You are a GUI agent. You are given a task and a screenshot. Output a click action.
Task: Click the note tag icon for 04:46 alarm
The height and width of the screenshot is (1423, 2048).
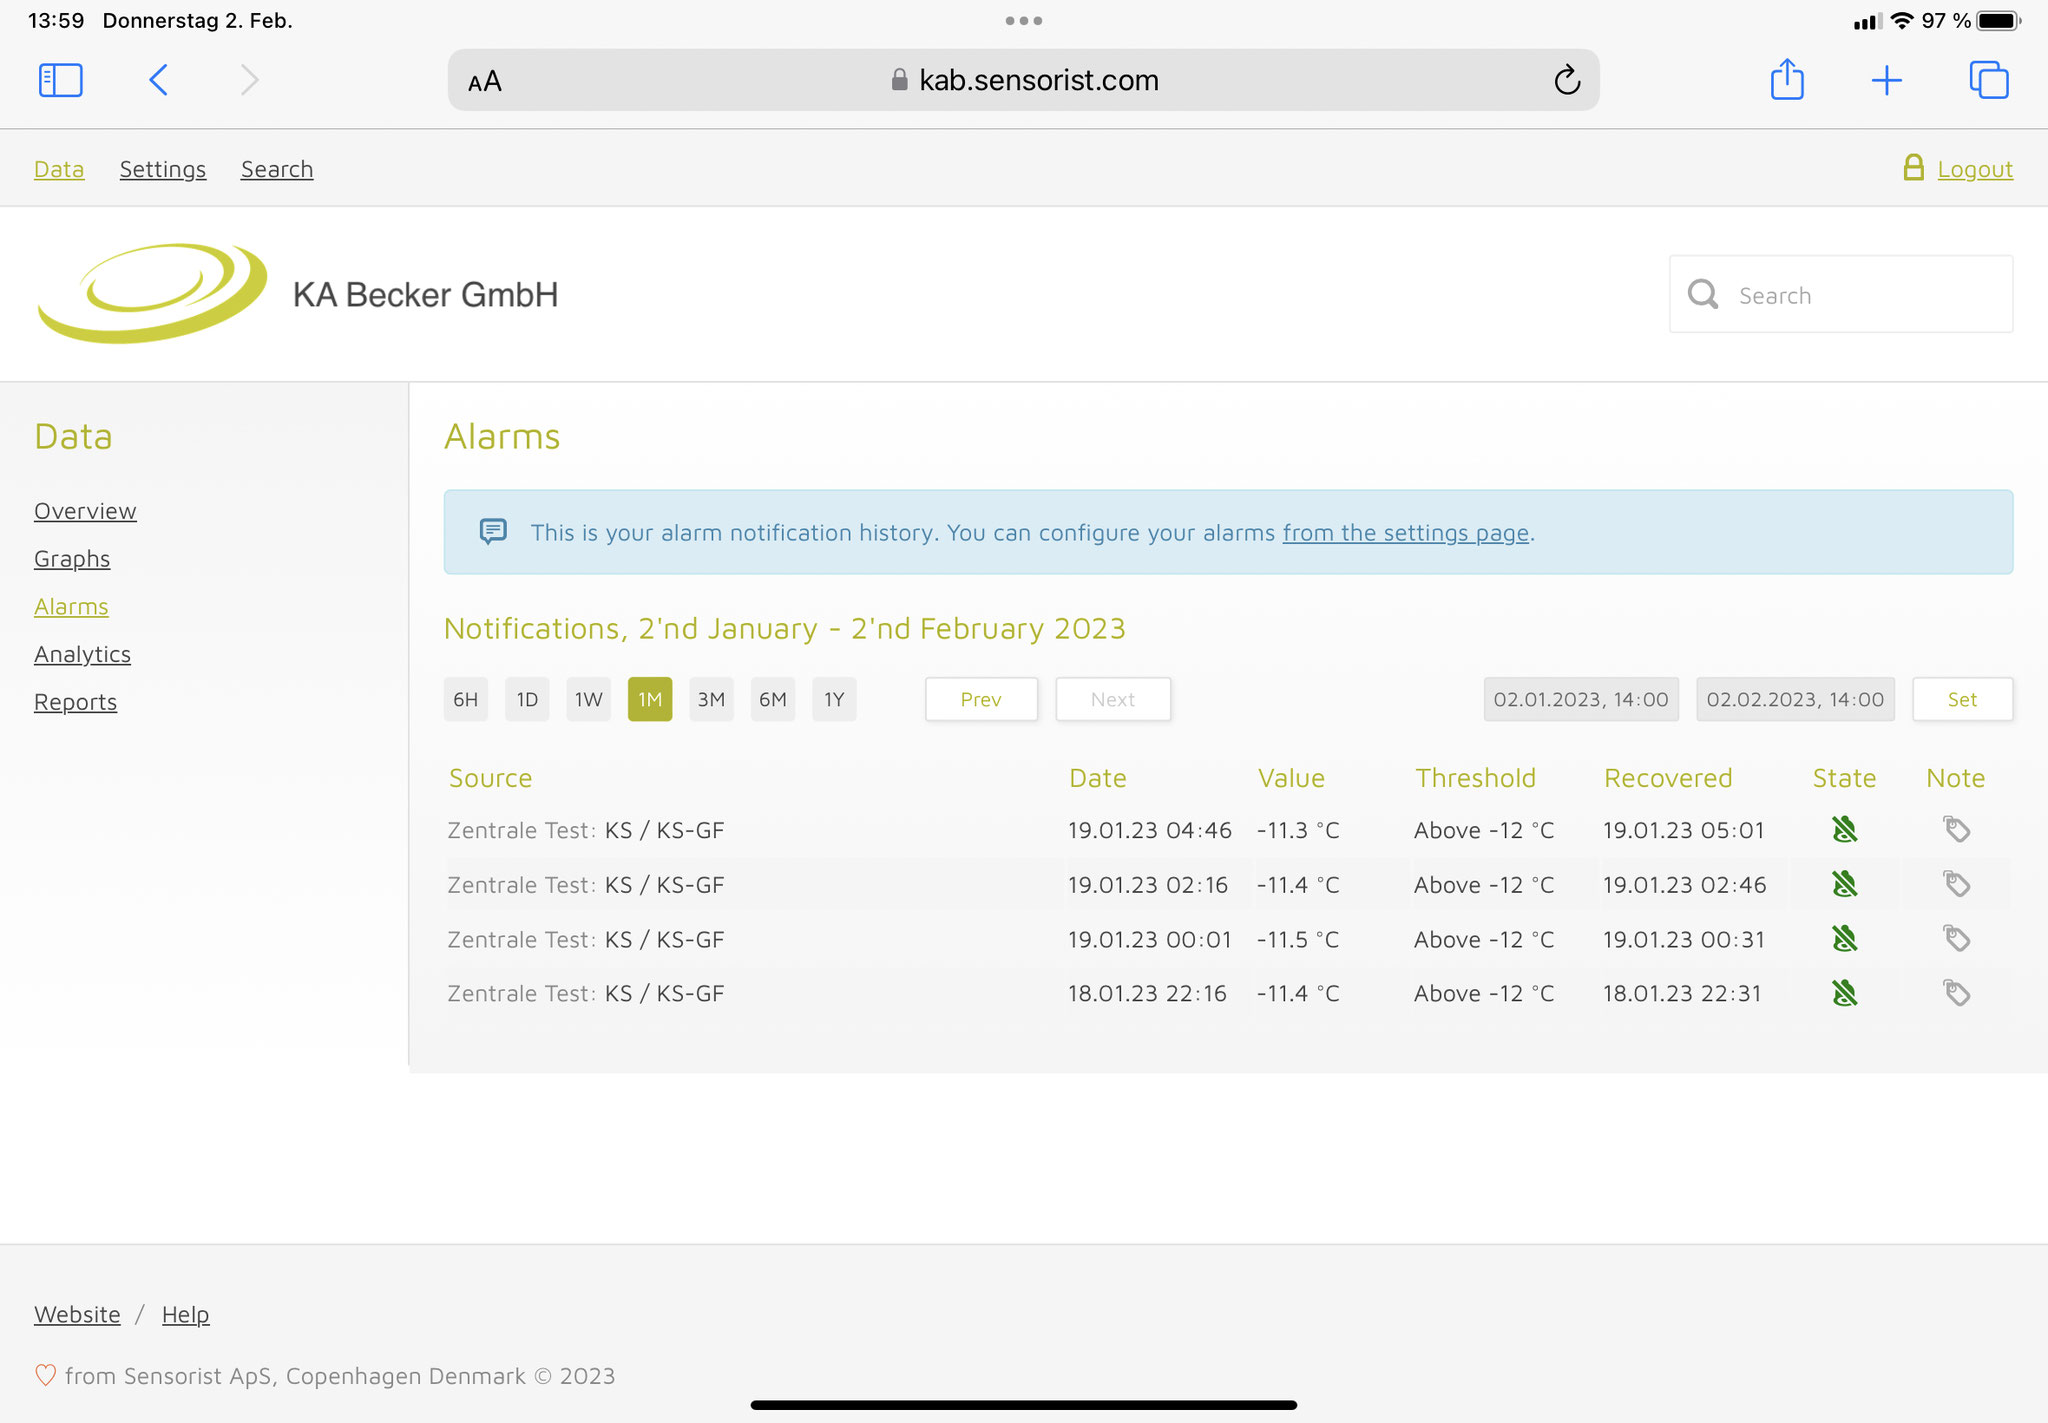pyautogui.click(x=1956, y=829)
